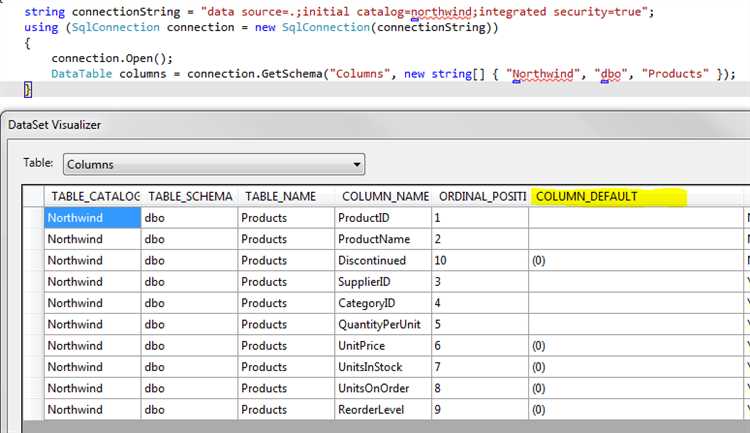
Task: Select the highlighted Northwind cell in ProductID row
Action: 93,218
